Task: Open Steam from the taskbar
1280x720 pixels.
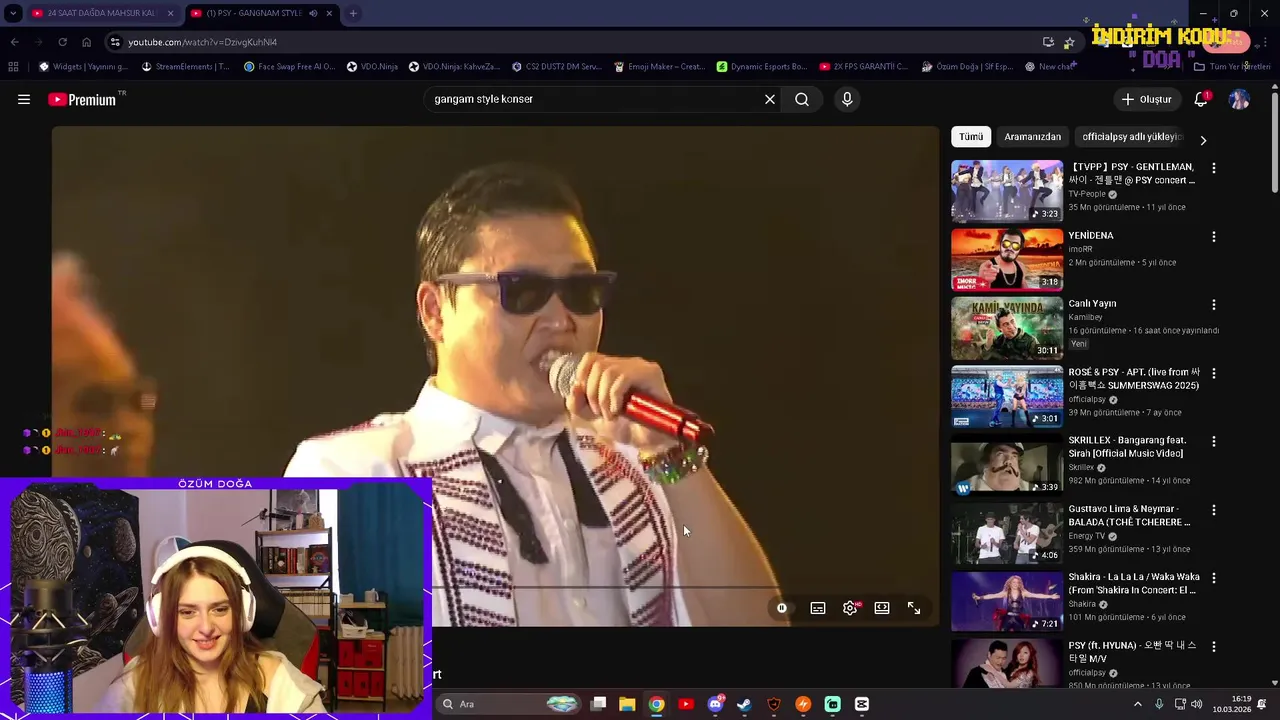Action: click(744, 704)
